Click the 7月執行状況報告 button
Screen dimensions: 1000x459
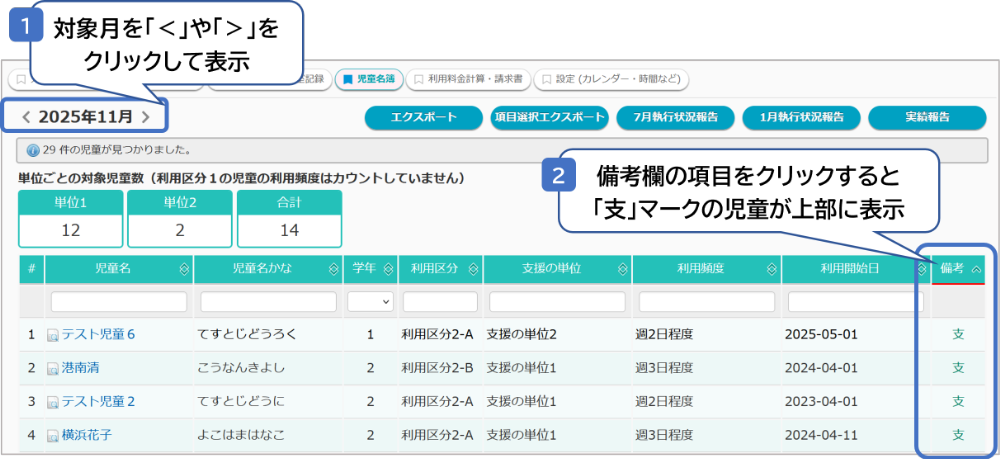coord(676,117)
